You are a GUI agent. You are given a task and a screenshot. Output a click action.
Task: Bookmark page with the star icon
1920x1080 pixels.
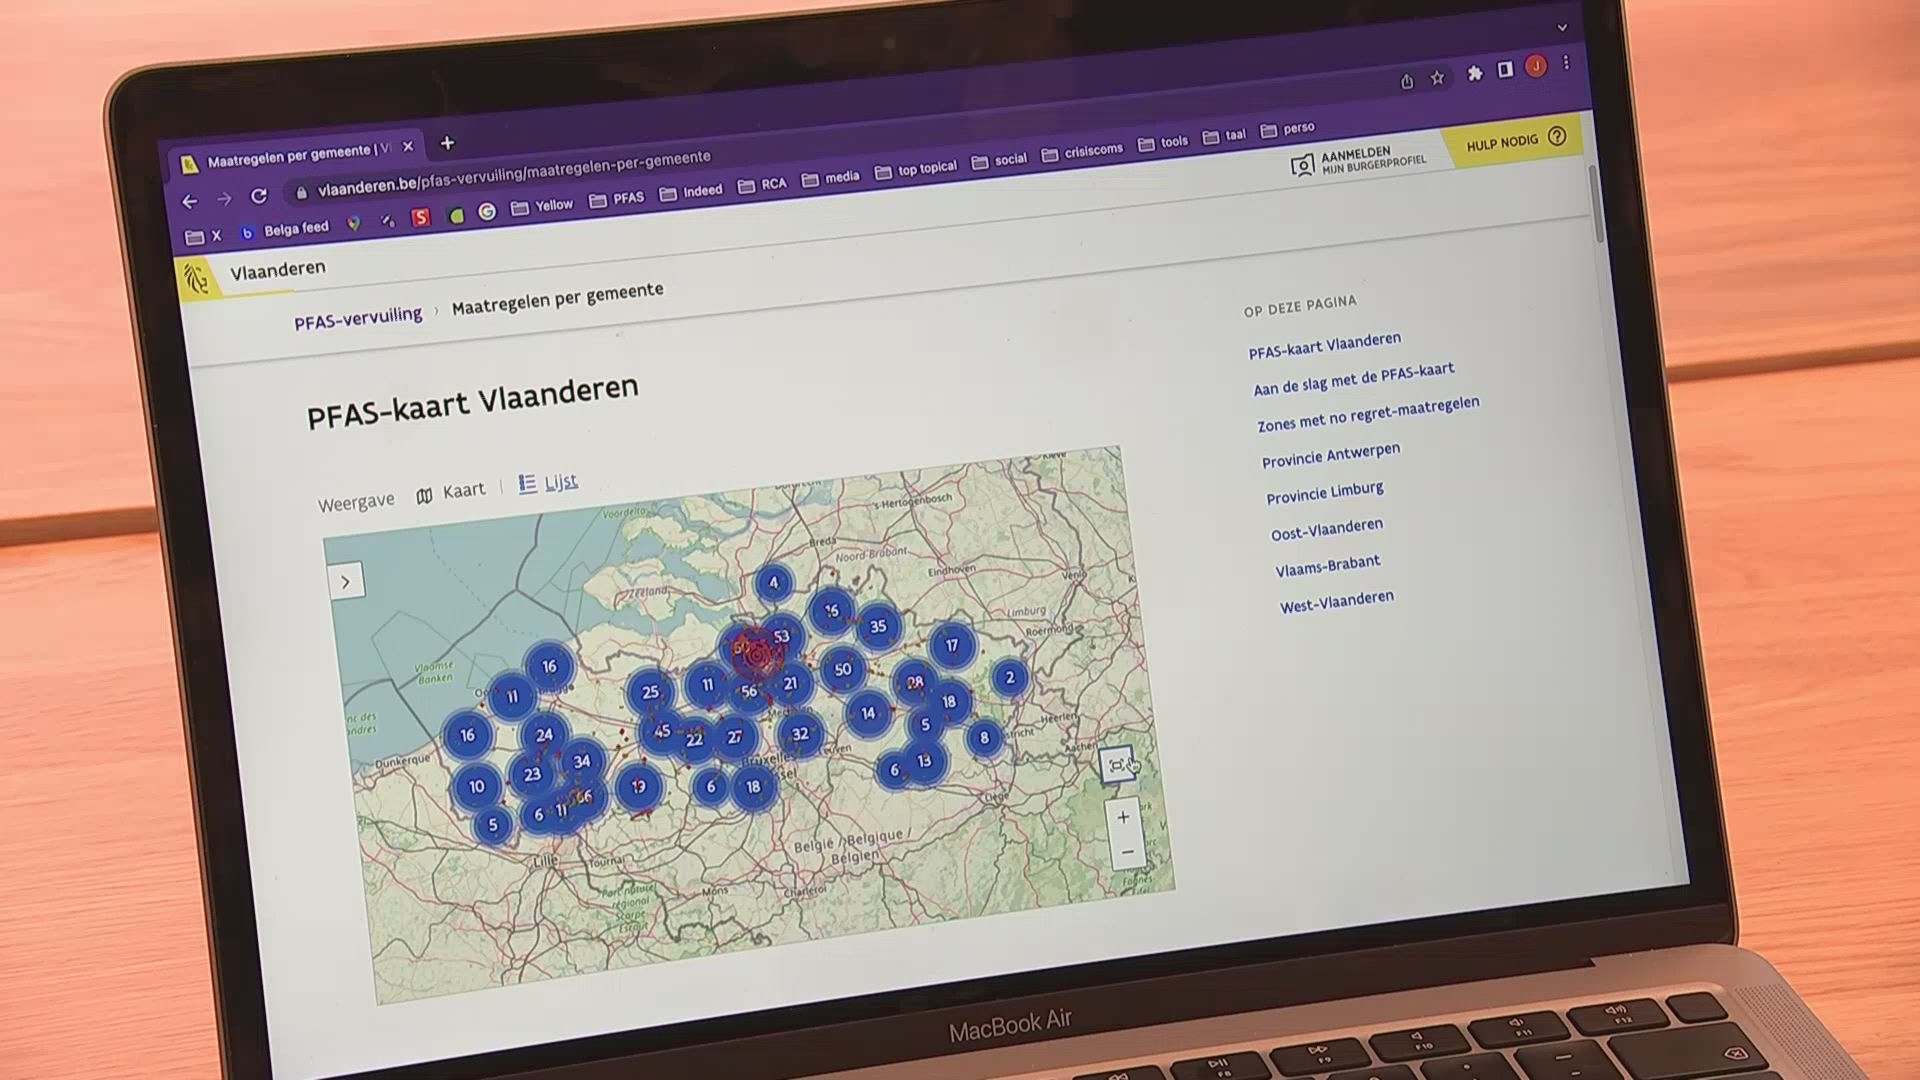tap(1437, 78)
